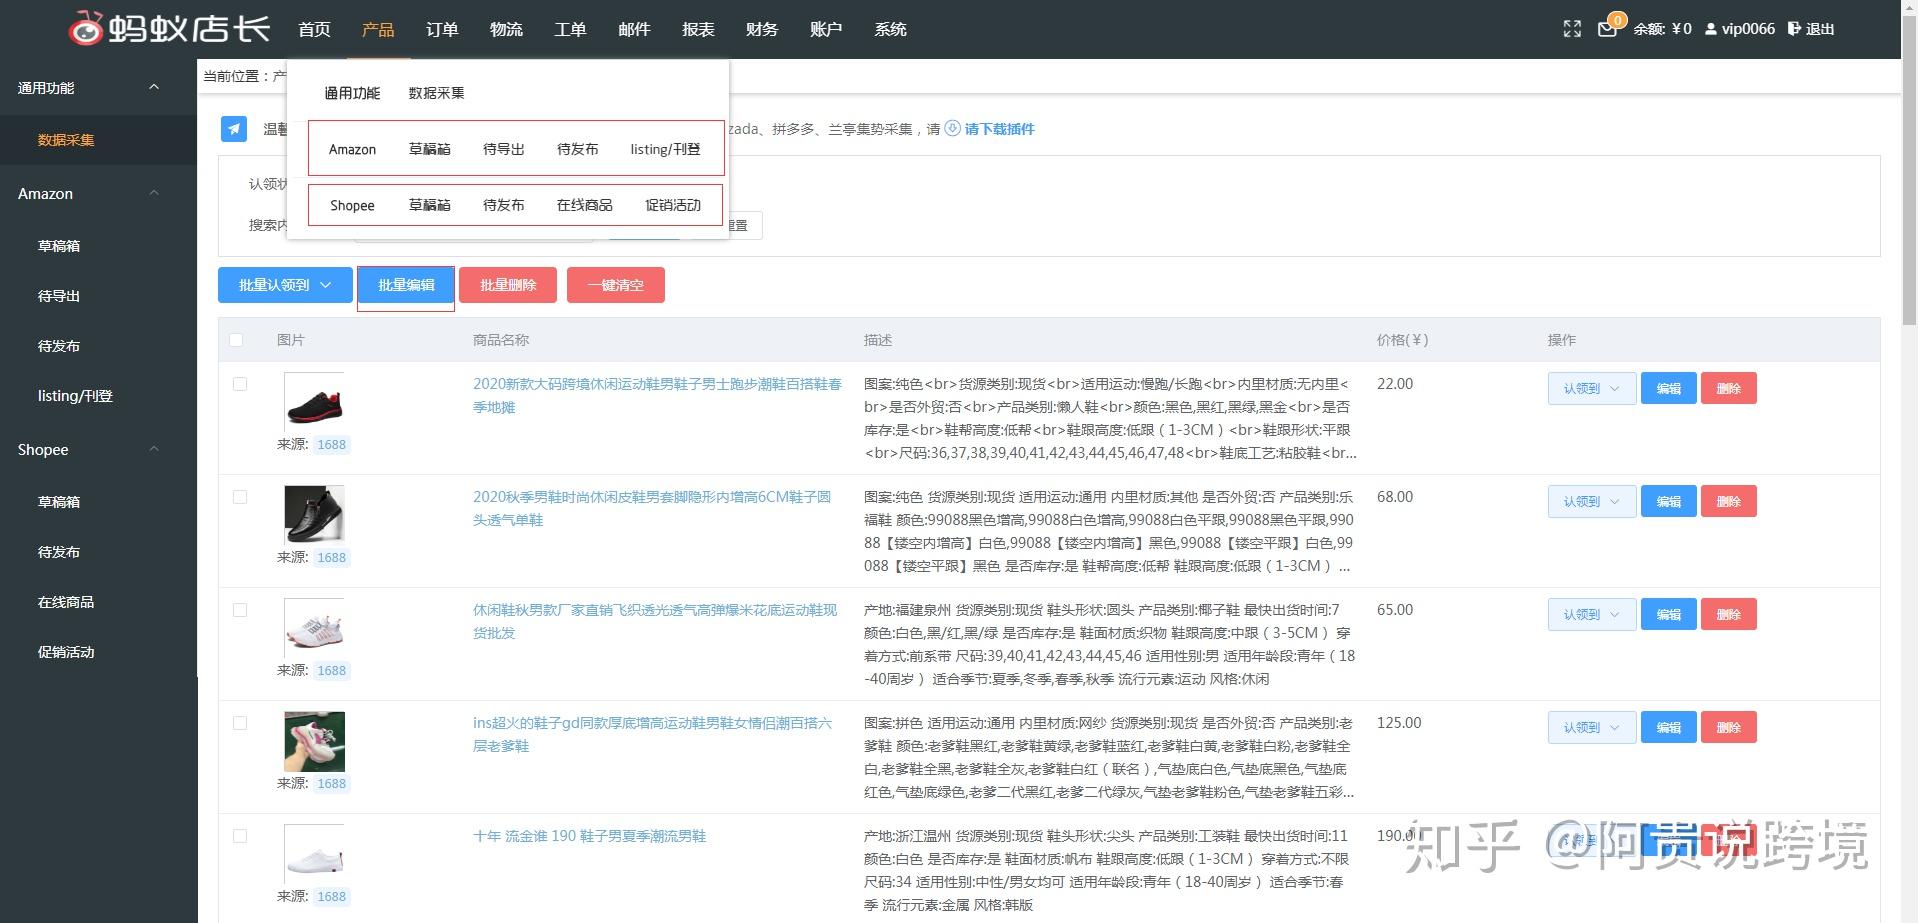1918x923 pixels.
Task: Click the 蚂蚁店长 ant logo
Action: point(86,28)
